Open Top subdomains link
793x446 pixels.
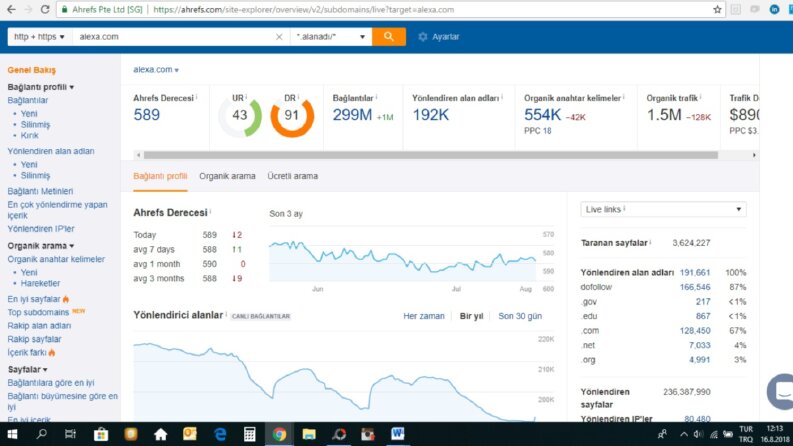38,312
